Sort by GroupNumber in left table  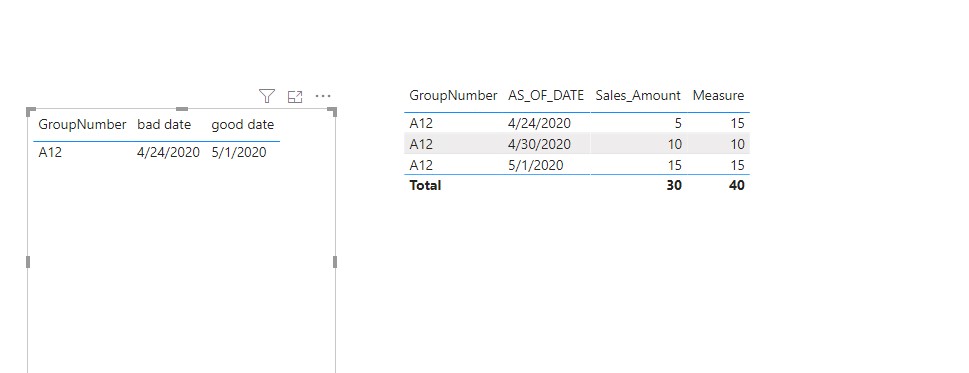(82, 125)
